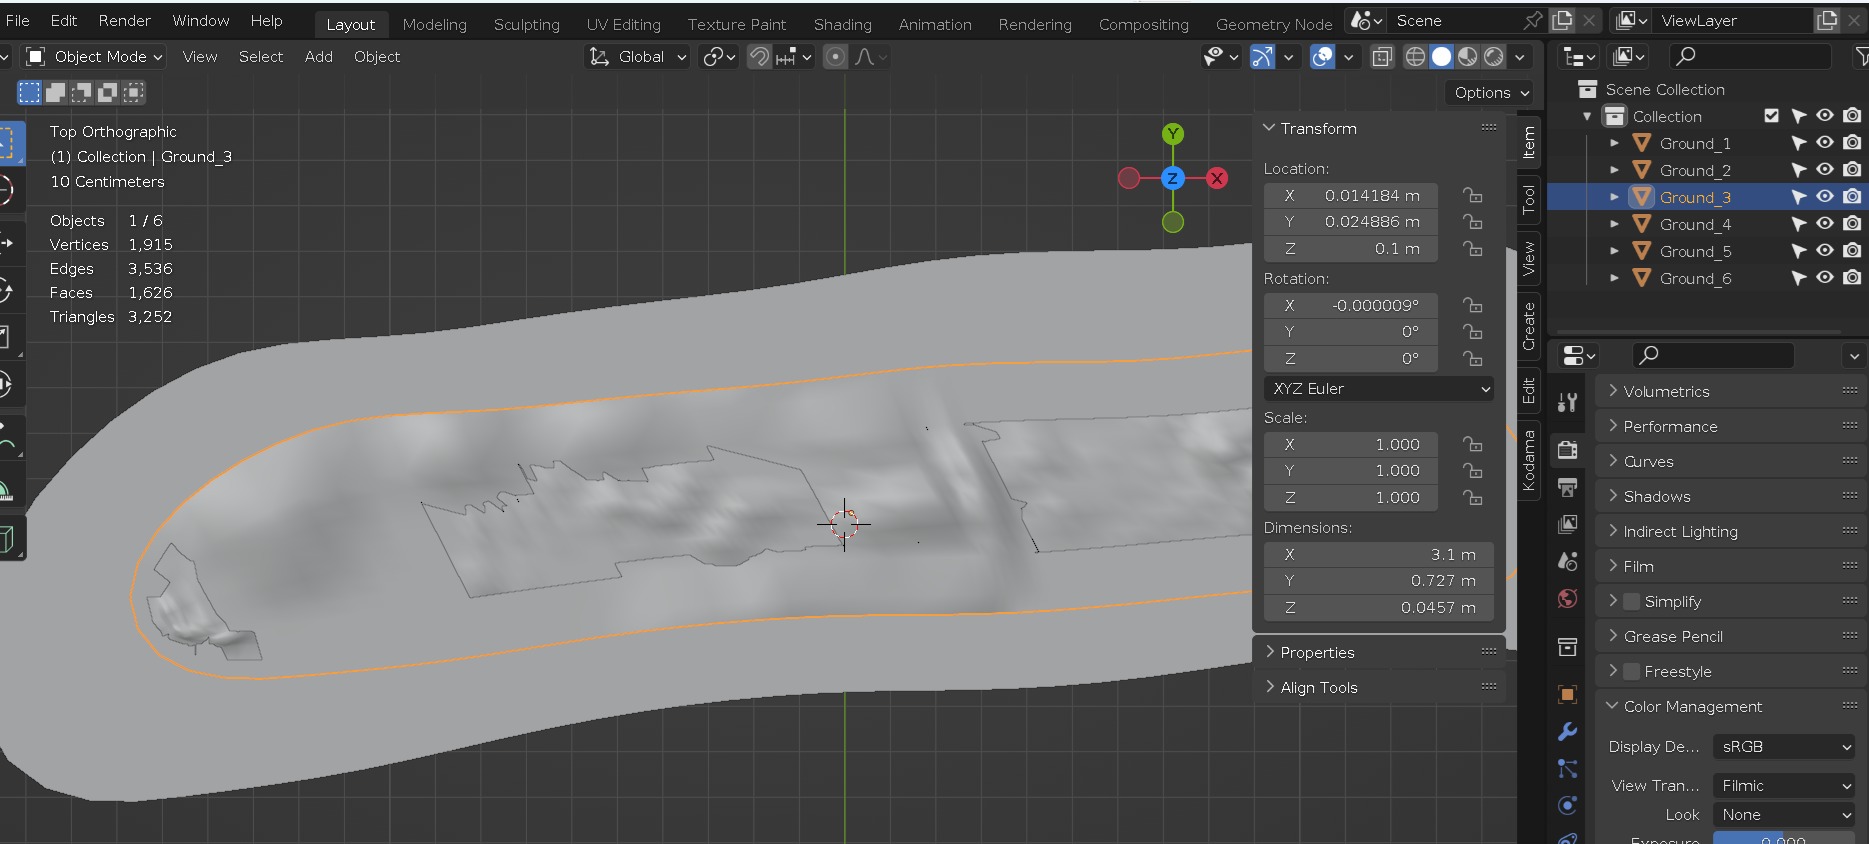Open outliner filter funnel icon
Screen dimensions: 1869x844
(x=1860, y=57)
